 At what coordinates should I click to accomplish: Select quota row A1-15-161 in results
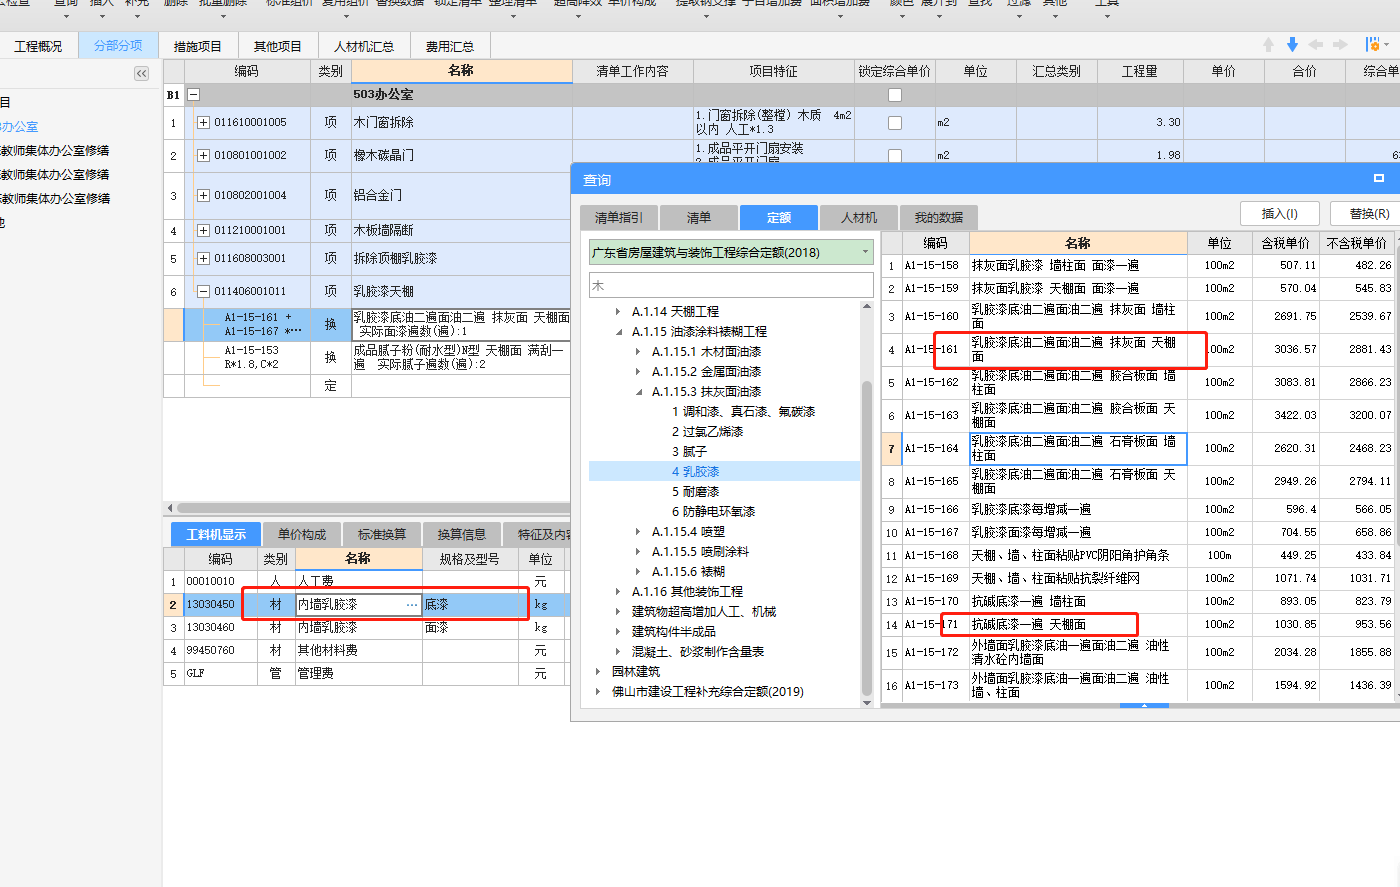(x=1141, y=349)
